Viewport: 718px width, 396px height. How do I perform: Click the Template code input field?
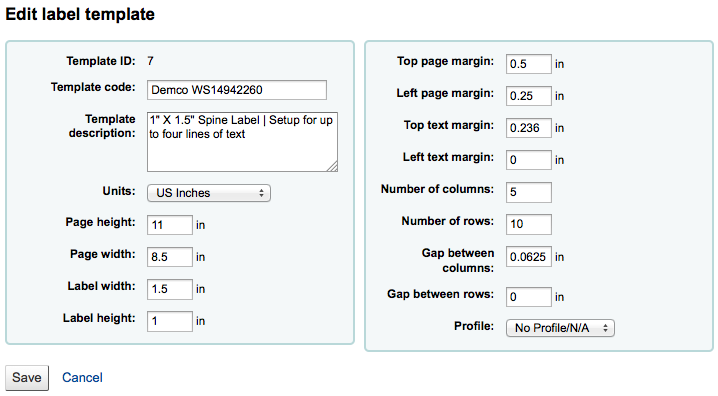pos(237,90)
